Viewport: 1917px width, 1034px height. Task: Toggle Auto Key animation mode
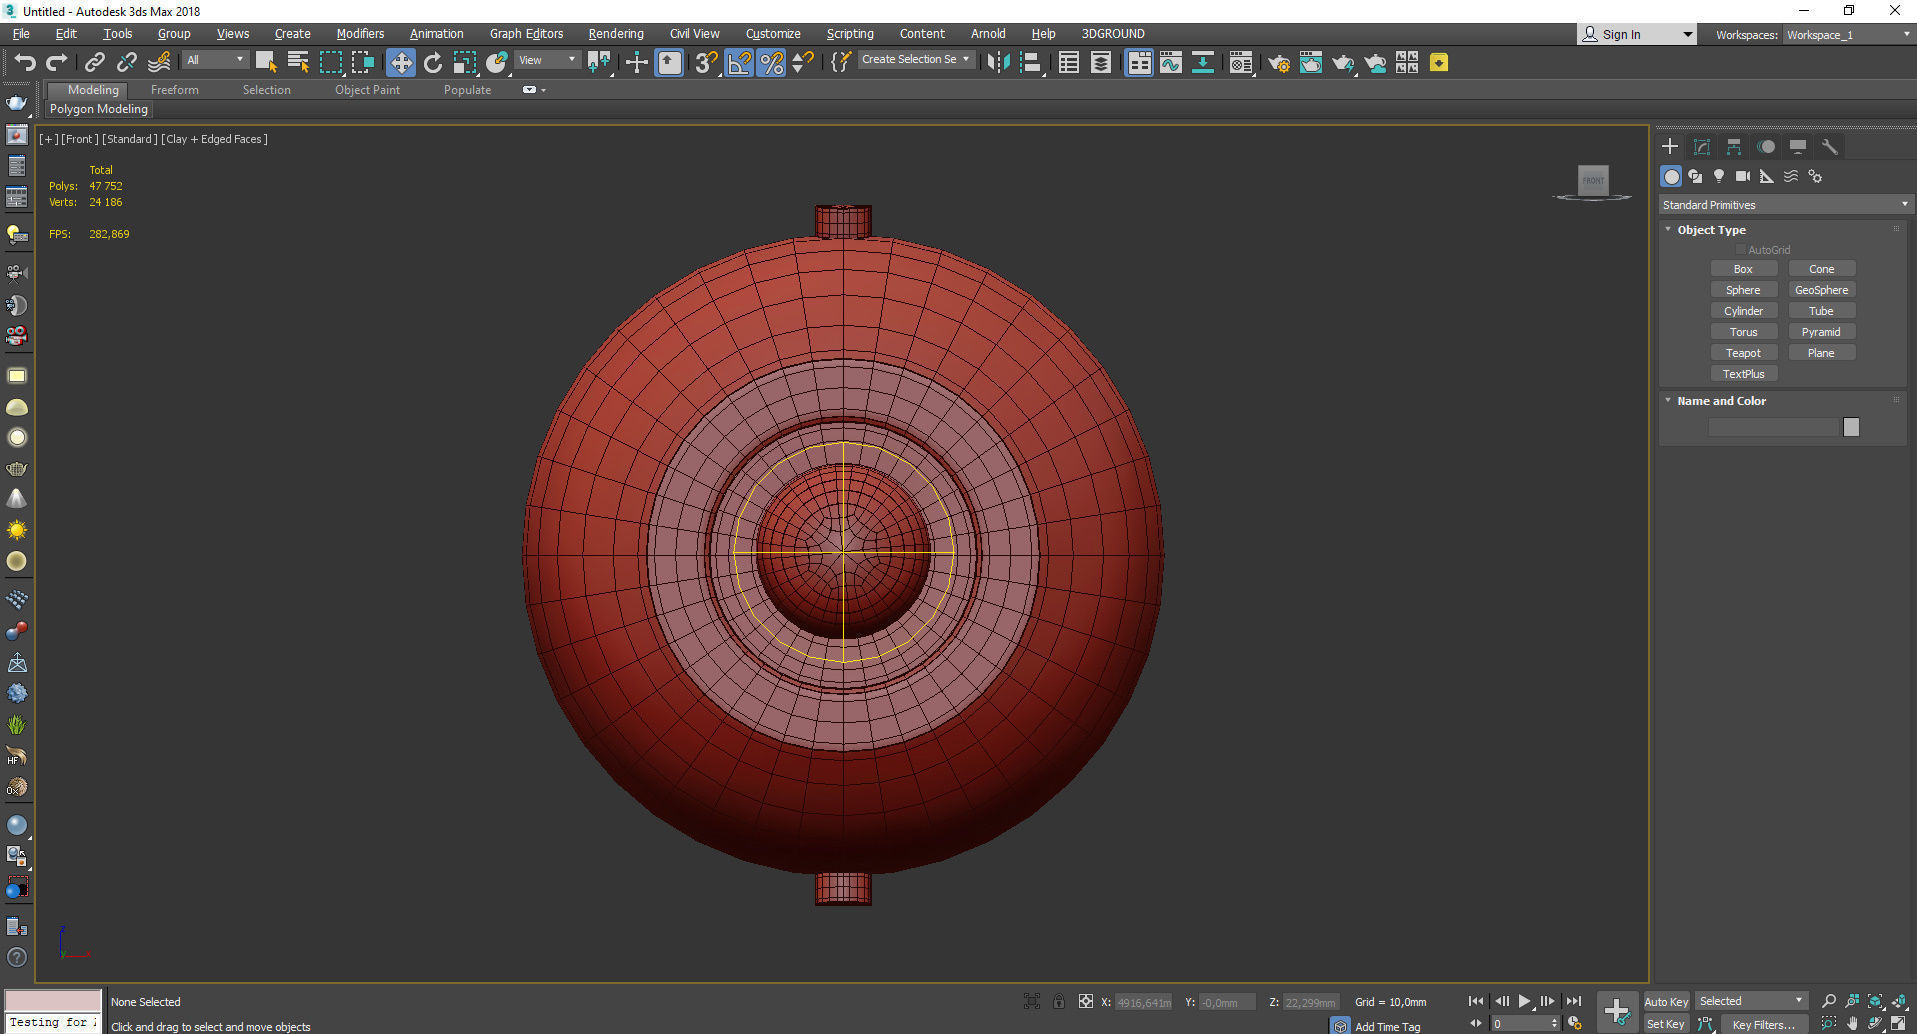pyautogui.click(x=1666, y=1001)
